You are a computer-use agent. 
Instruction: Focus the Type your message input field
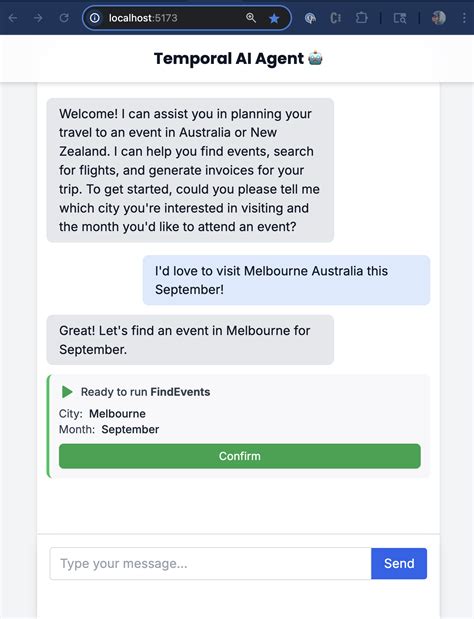coord(210,563)
